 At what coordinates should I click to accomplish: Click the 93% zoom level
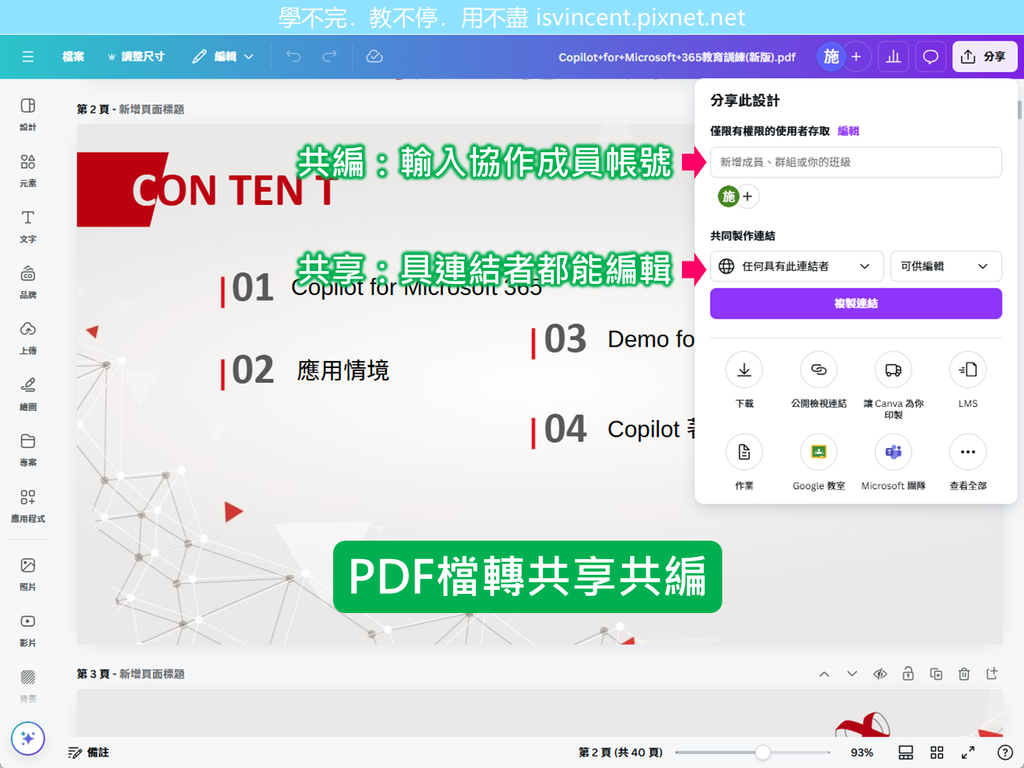861,752
